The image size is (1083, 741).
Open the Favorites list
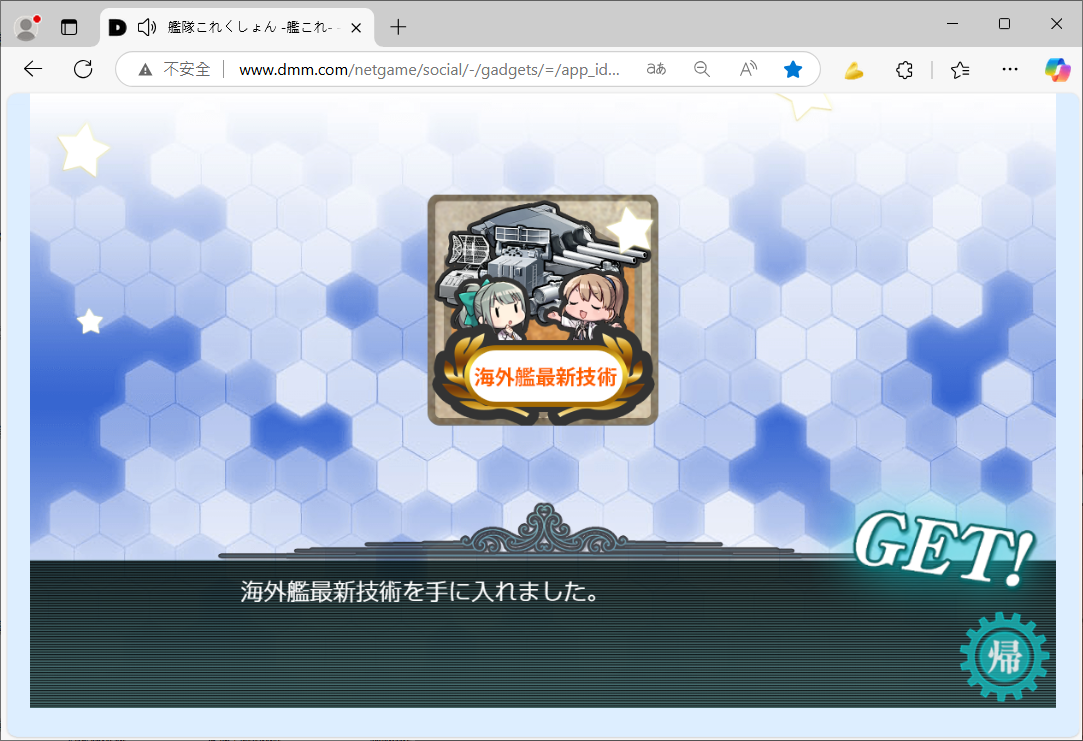(960, 70)
